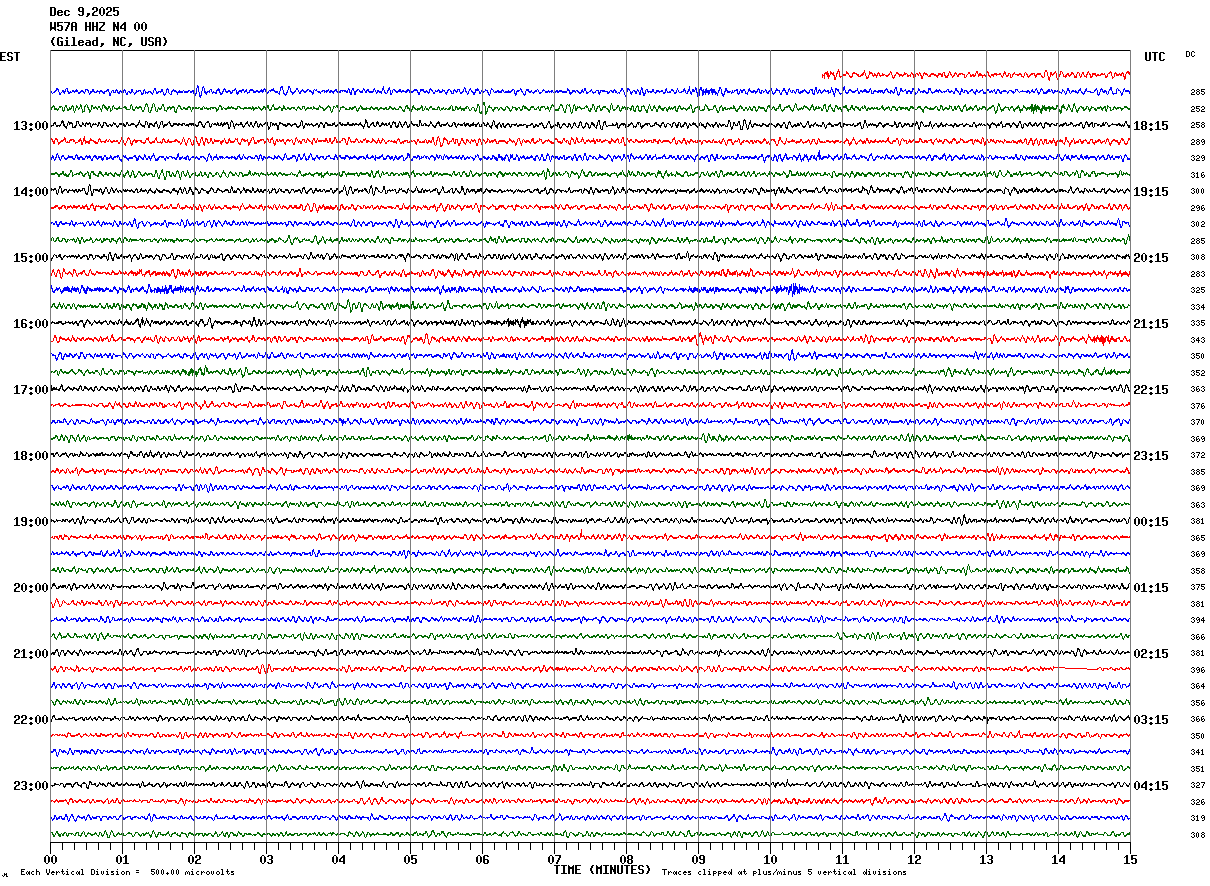The height and width of the screenshot is (886, 1210).
Task: Click minute tick label 11 on axis
Action: pos(842,859)
